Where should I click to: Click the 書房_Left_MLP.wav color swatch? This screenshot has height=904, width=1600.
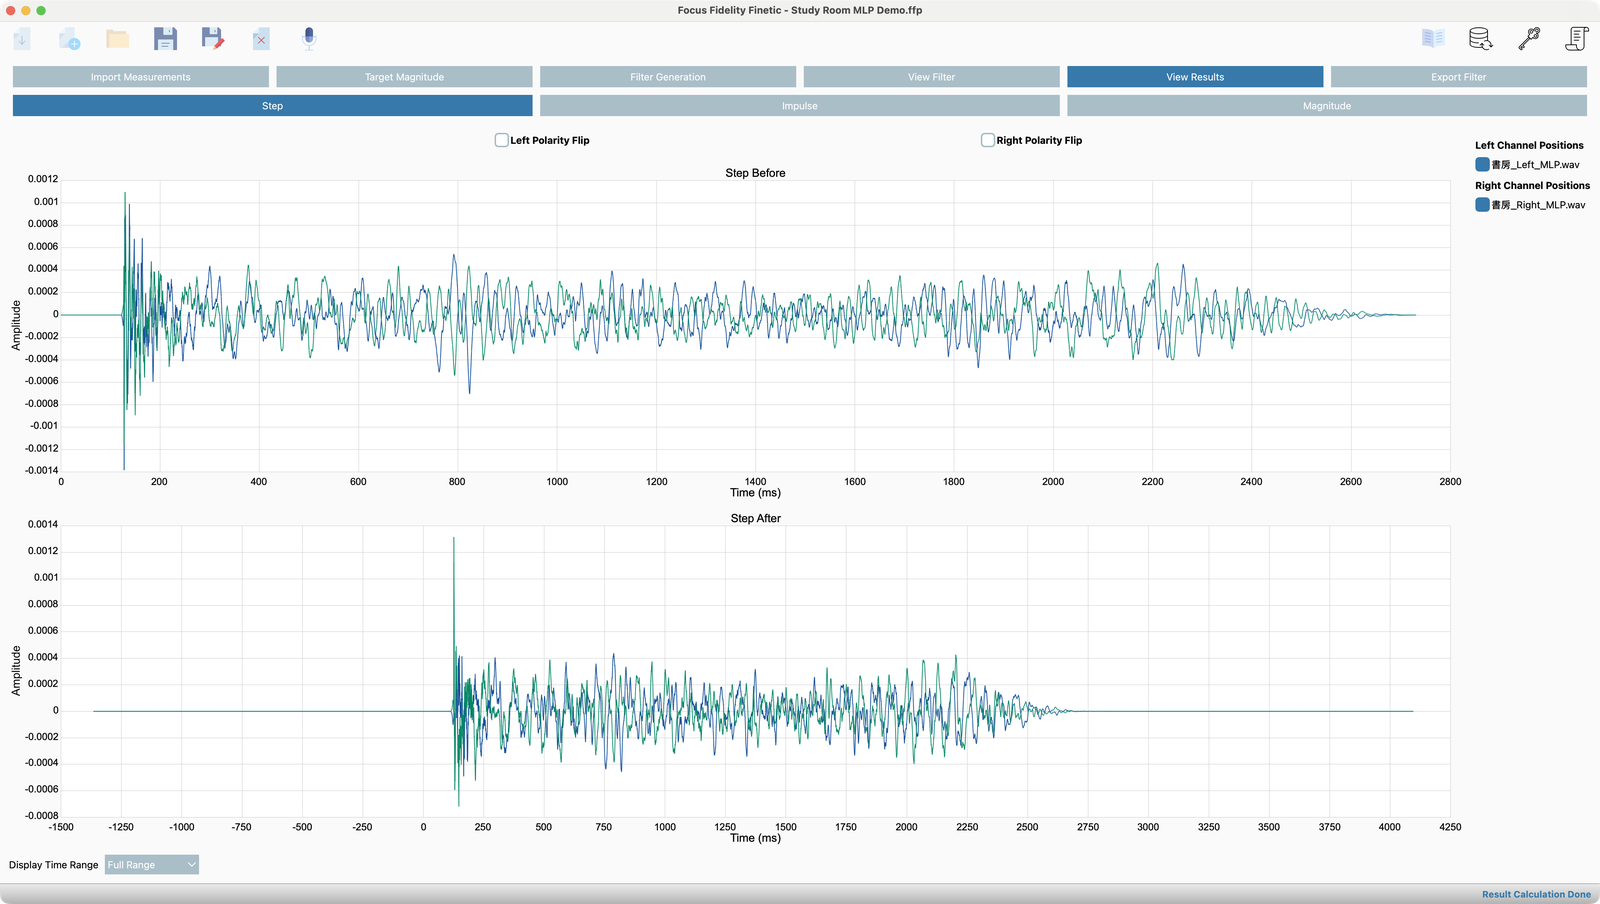pos(1482,165)
